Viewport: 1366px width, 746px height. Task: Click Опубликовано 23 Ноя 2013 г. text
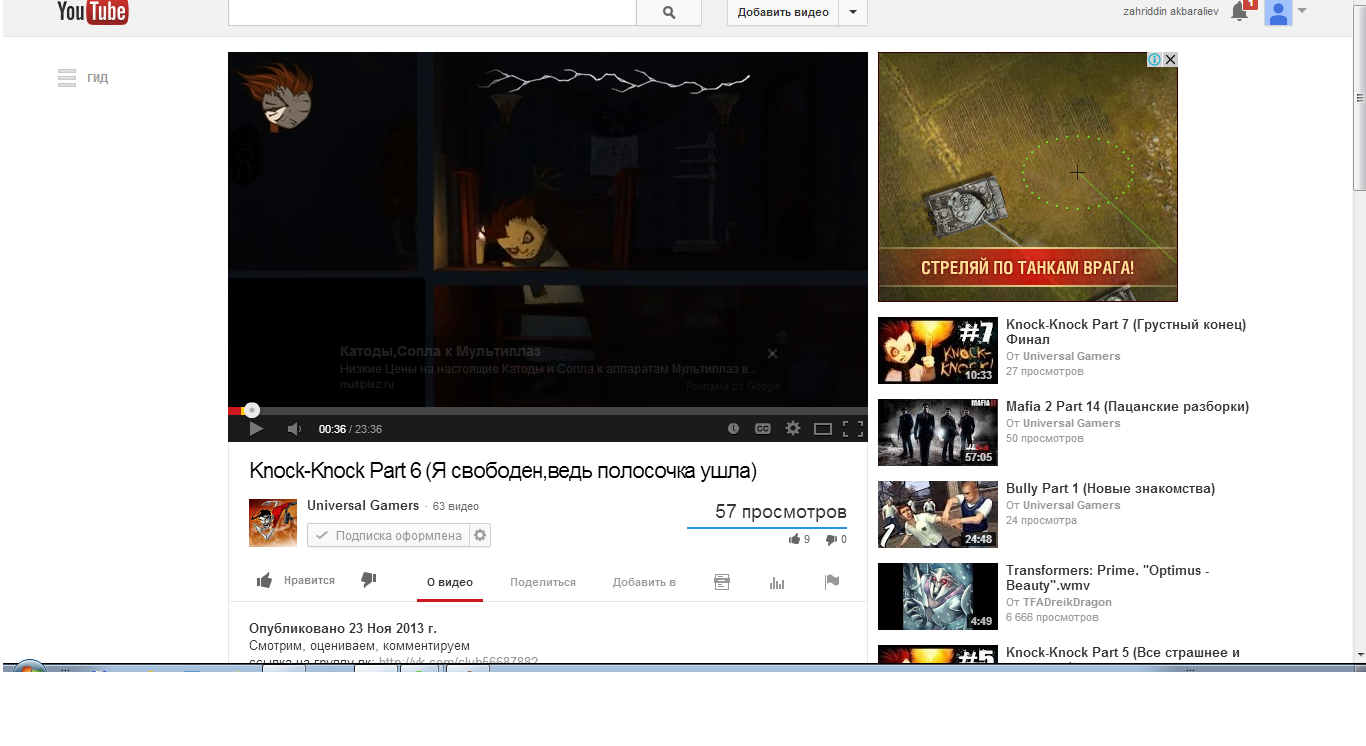tap(343, 629)
